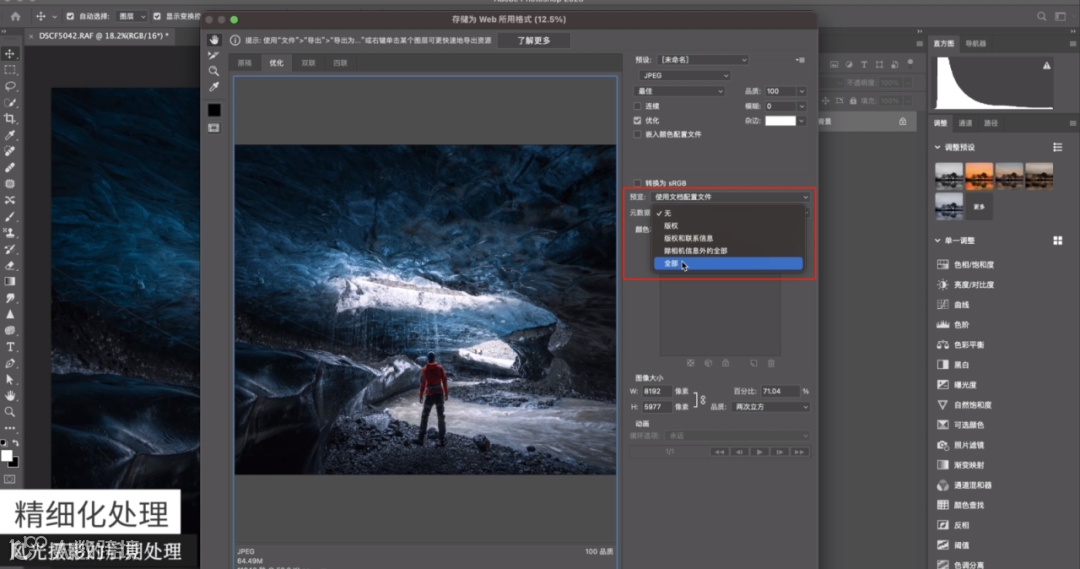Click the 了解更多 button
1080x569 pixels.
534,41
